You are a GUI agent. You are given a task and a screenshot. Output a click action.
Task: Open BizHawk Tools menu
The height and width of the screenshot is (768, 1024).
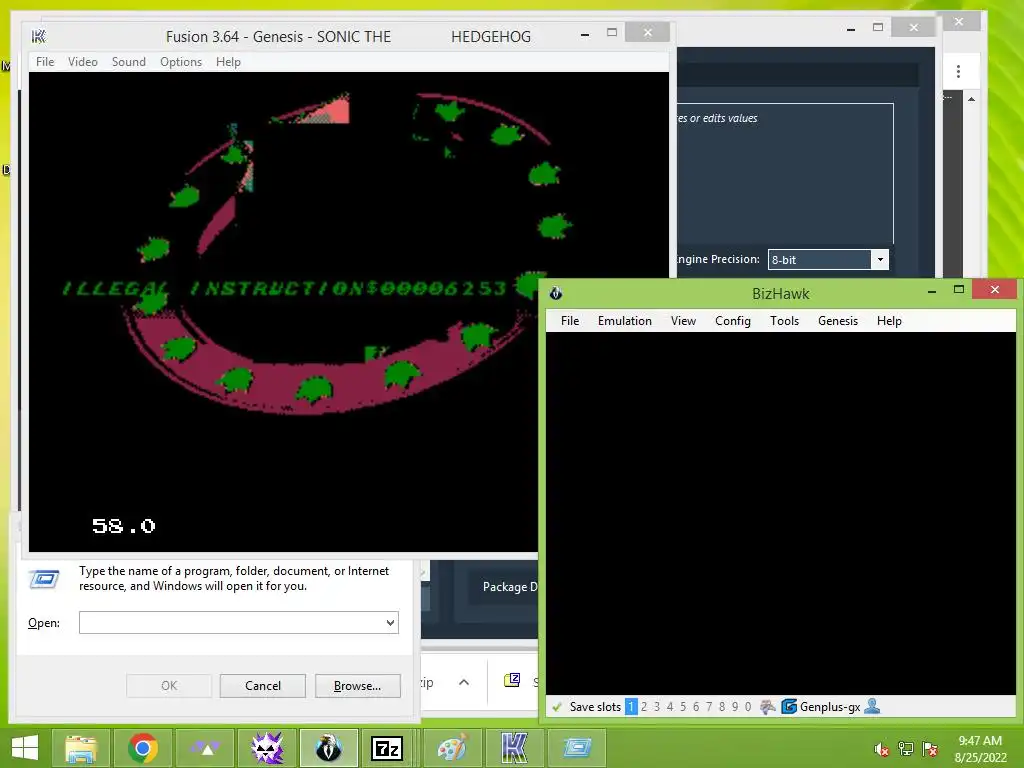point(784,321)
